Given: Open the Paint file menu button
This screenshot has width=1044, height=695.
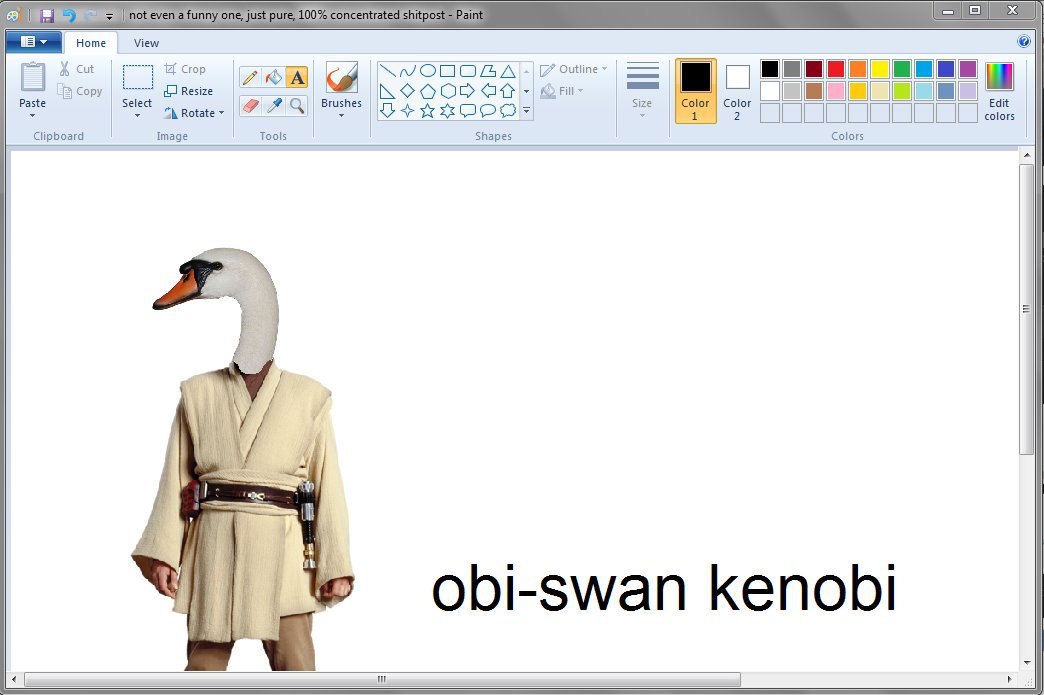Looking at the screenshot, I should point(33,42).
